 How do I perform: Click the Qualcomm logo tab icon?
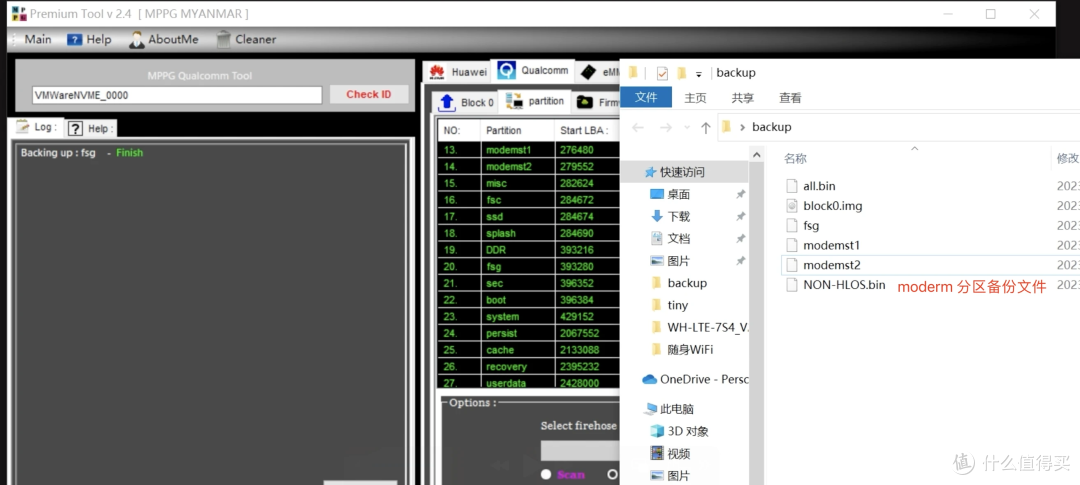[507, 71]
